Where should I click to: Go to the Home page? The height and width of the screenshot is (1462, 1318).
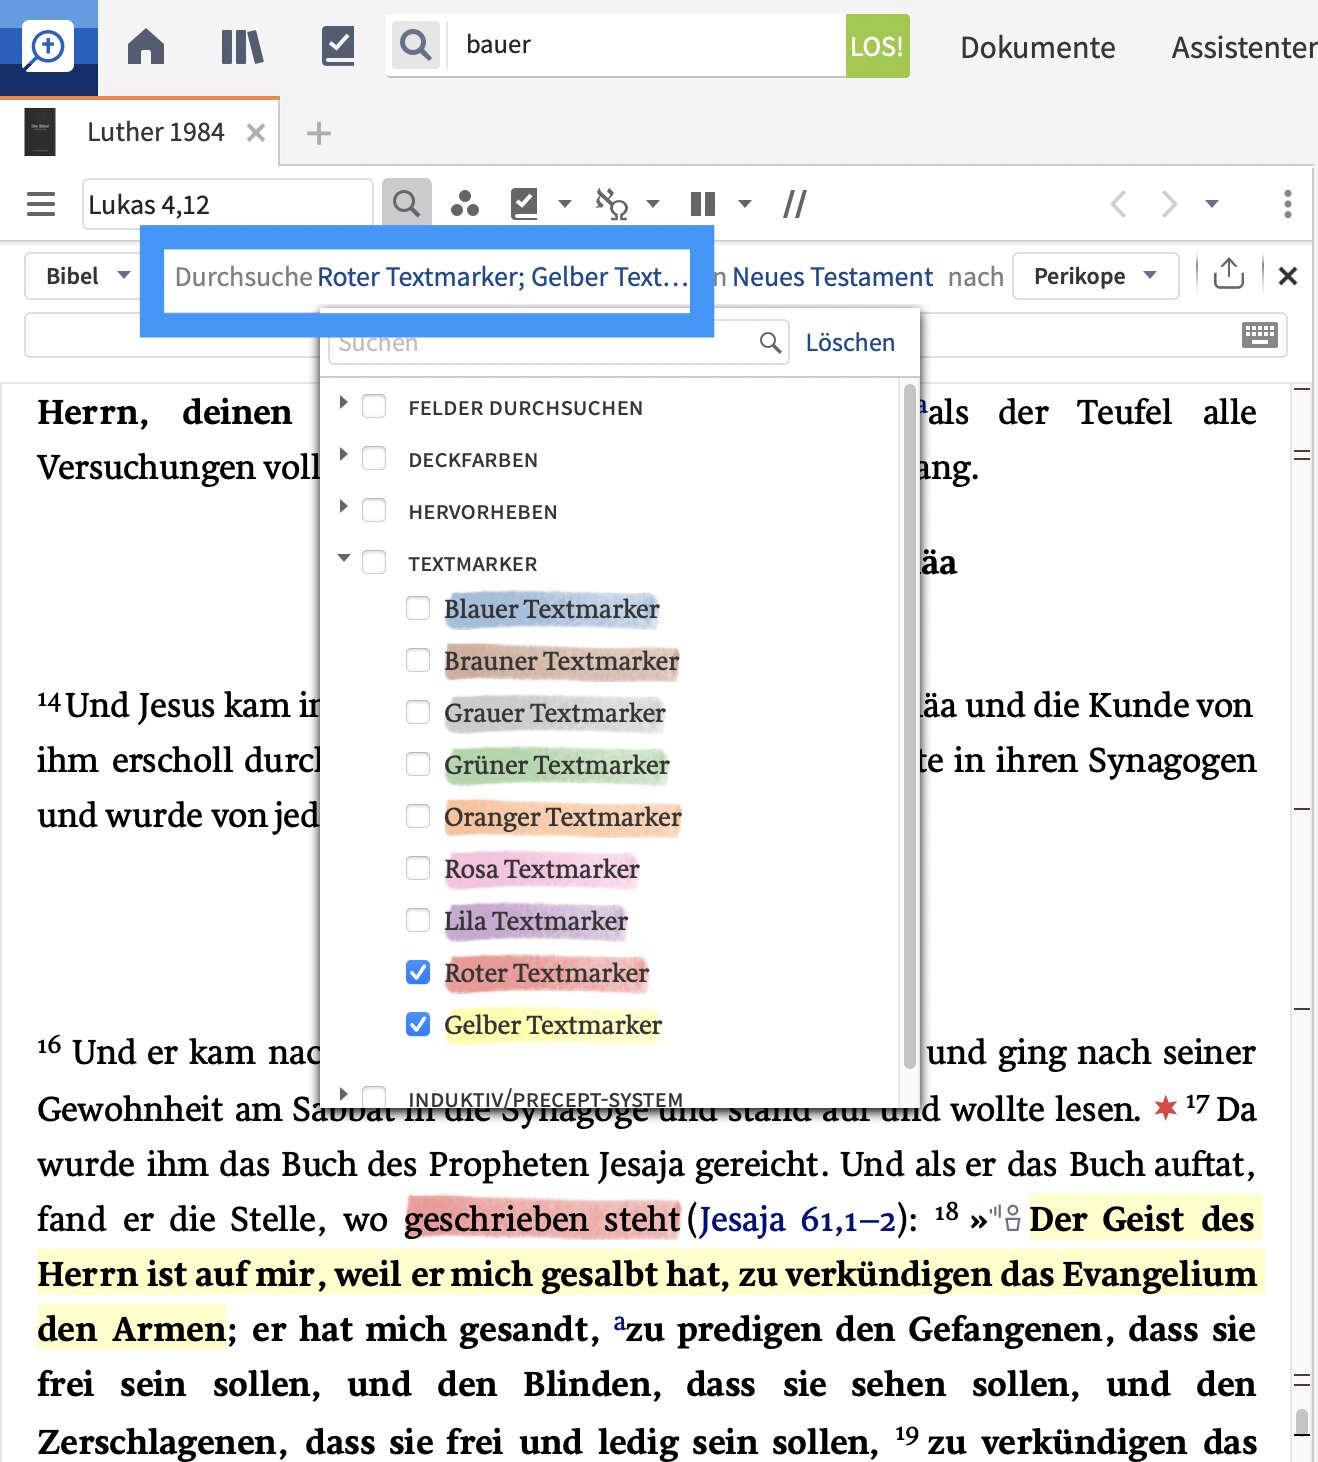click(x=146, y=46)
